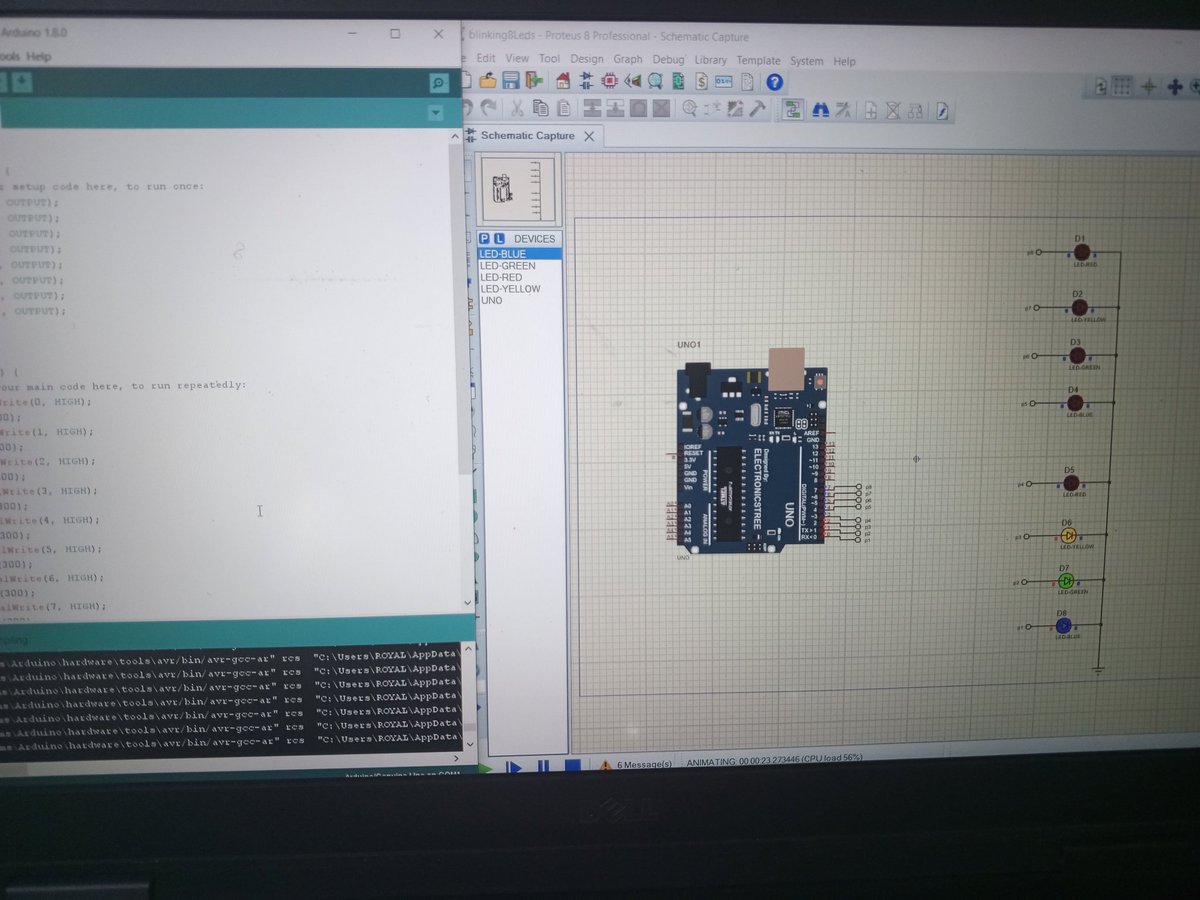
Task: Click the L library button in device selector
Action: tap(498, 239)
